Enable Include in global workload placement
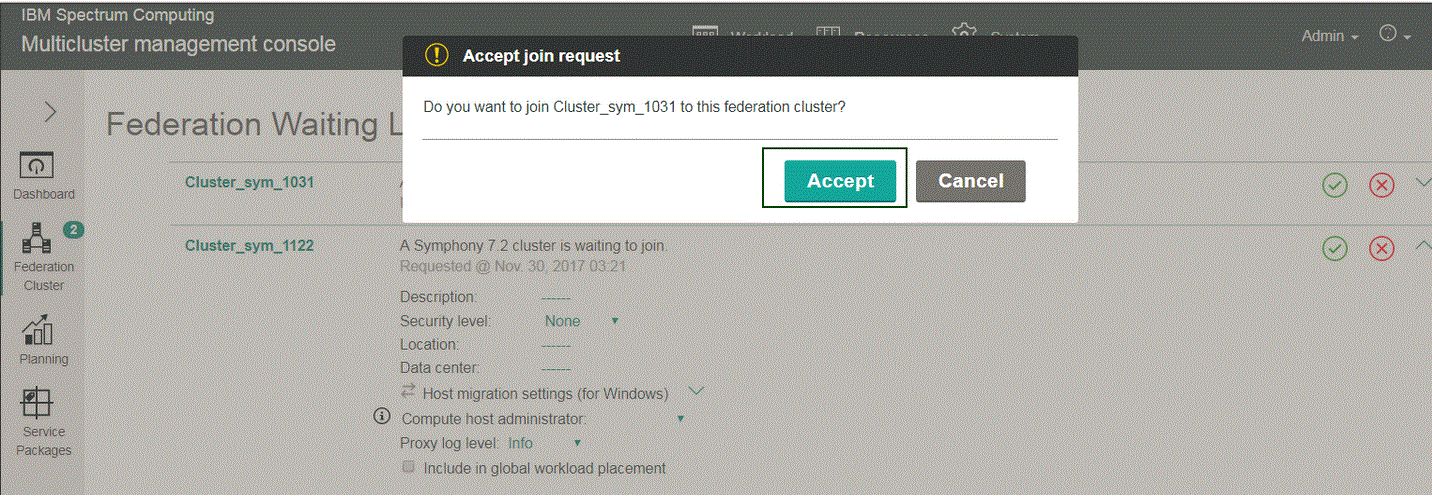The image size is (1432, 498). click(x=408, y=467)
